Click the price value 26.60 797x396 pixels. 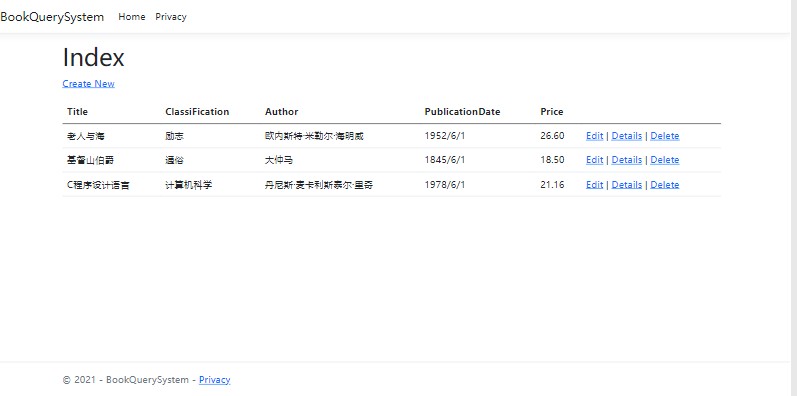tap(552, 136)
